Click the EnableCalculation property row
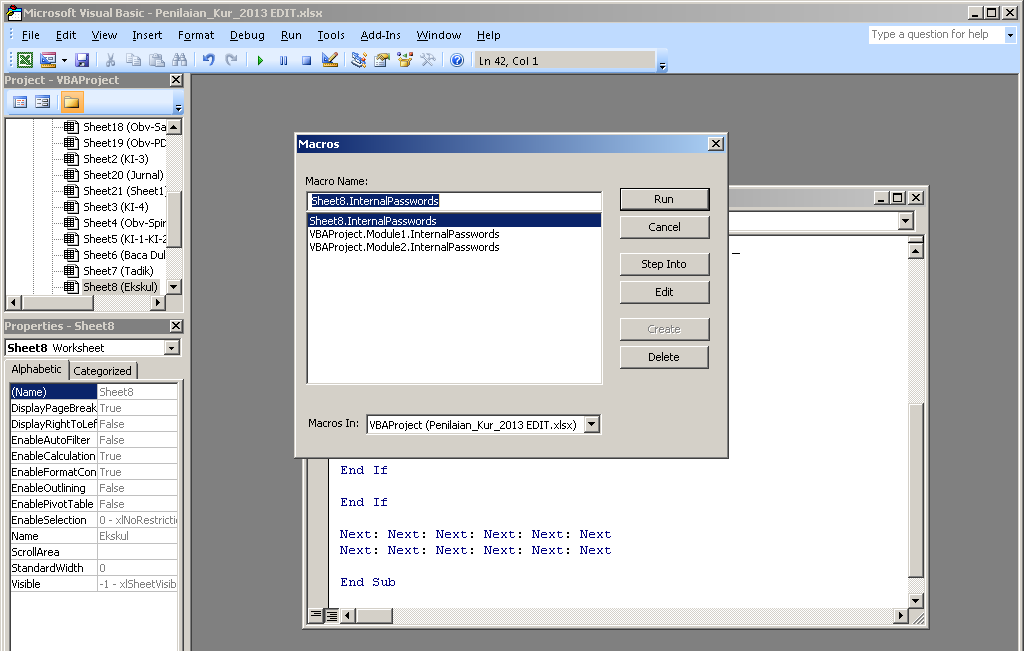Viewport: 1024px width, 651px height. pyautogui.click(x=93, y=456)
